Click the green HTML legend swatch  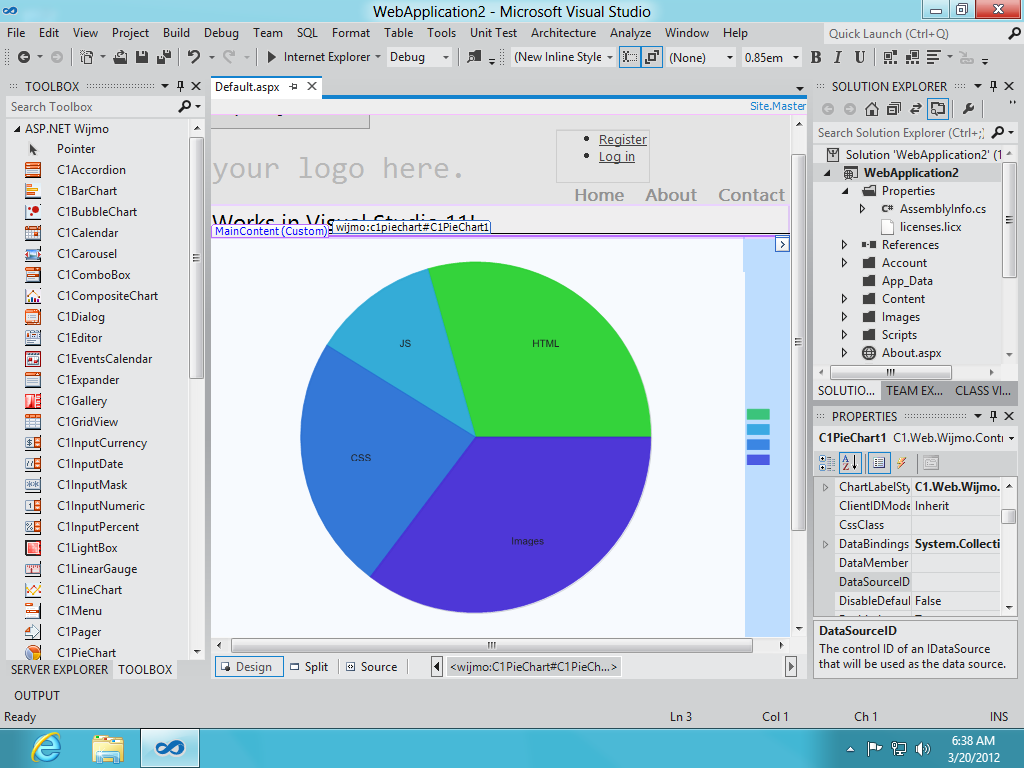click(x=758, y=414)
